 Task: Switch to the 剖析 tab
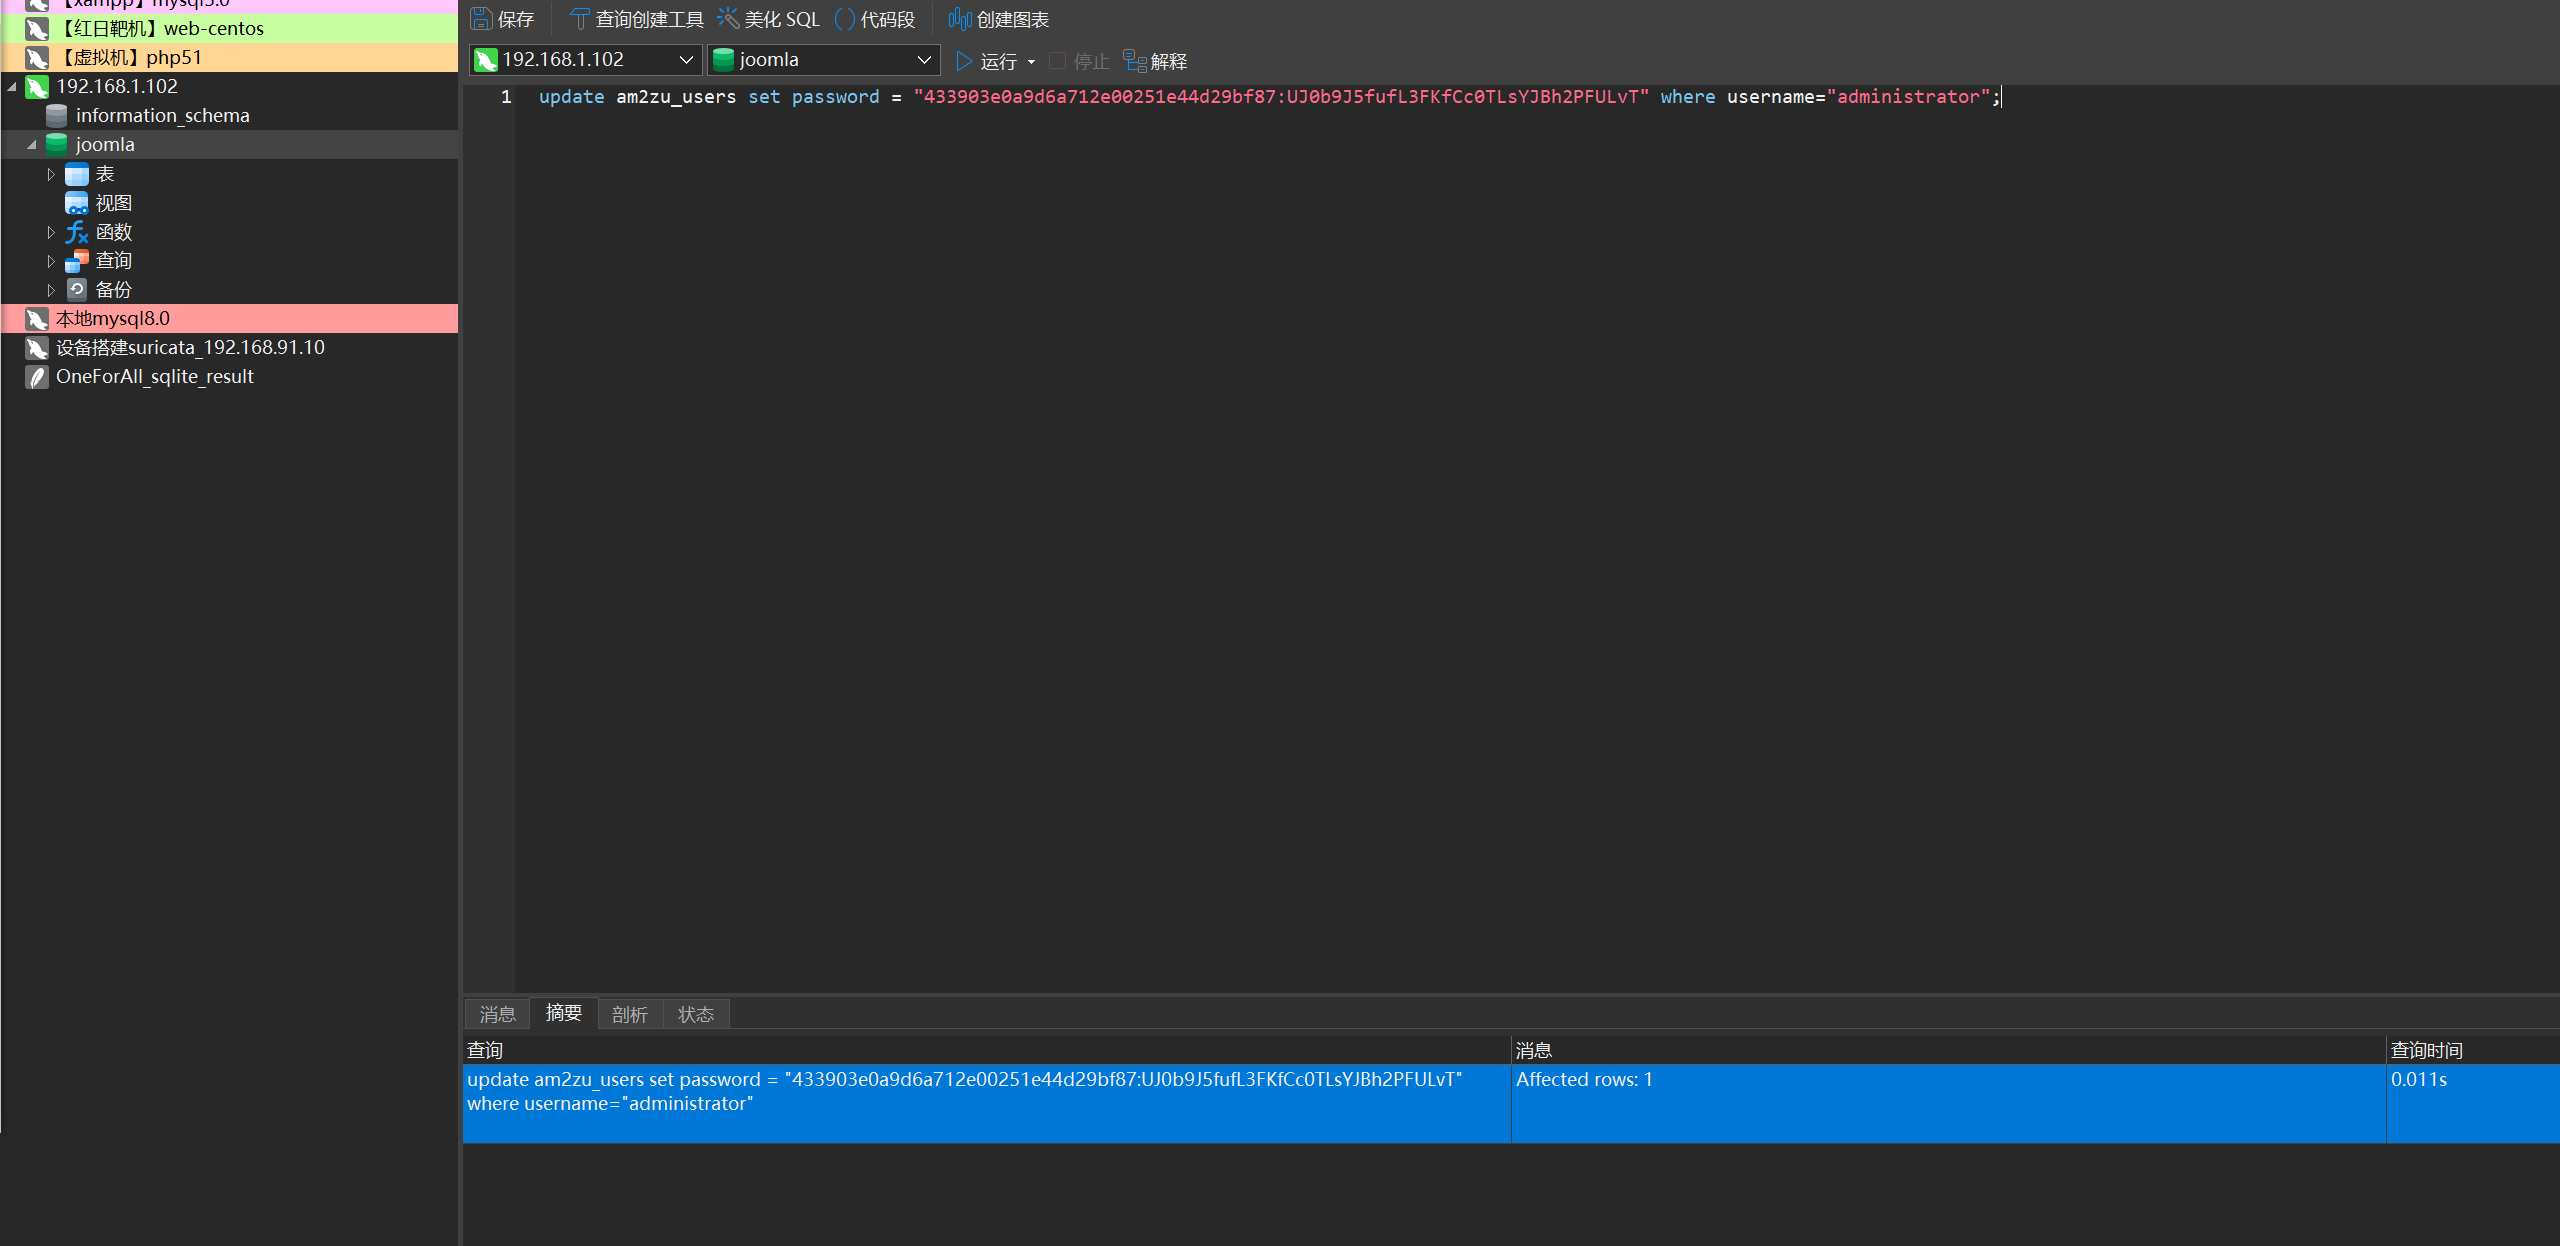pos(630,1014)
